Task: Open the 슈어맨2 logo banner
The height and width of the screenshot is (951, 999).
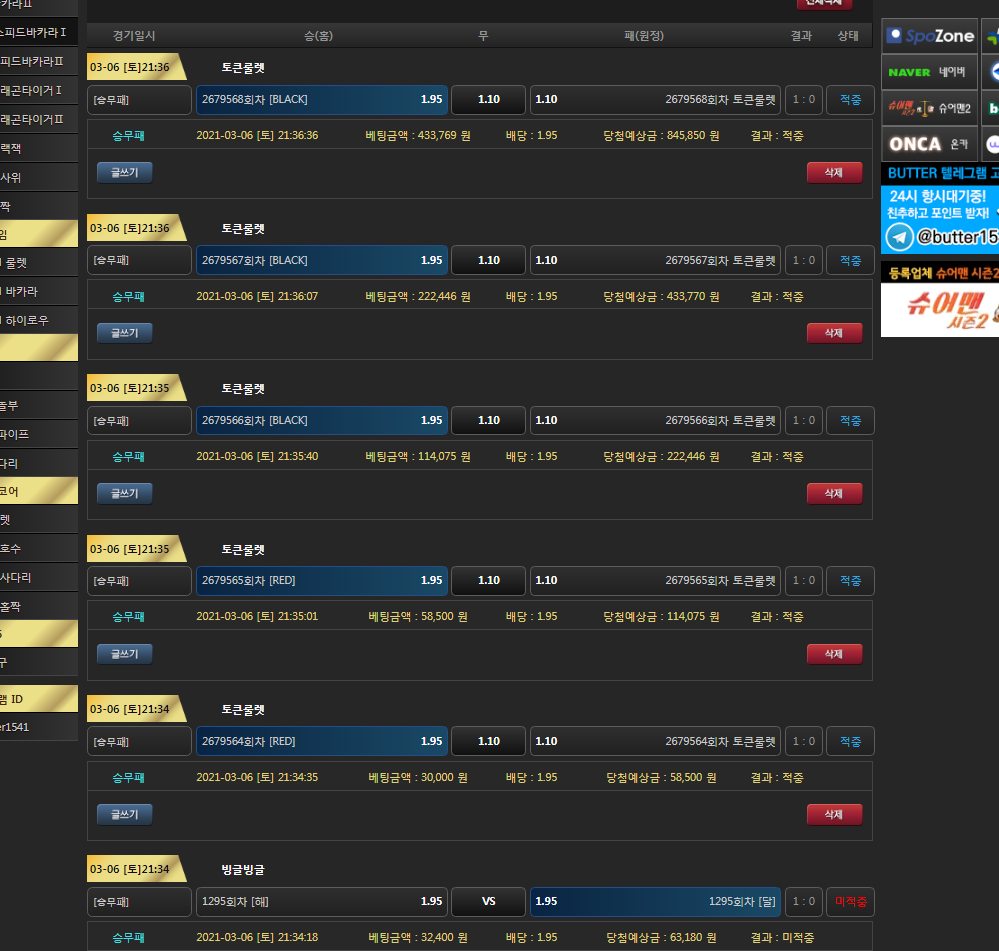Action: pos(929,107)
